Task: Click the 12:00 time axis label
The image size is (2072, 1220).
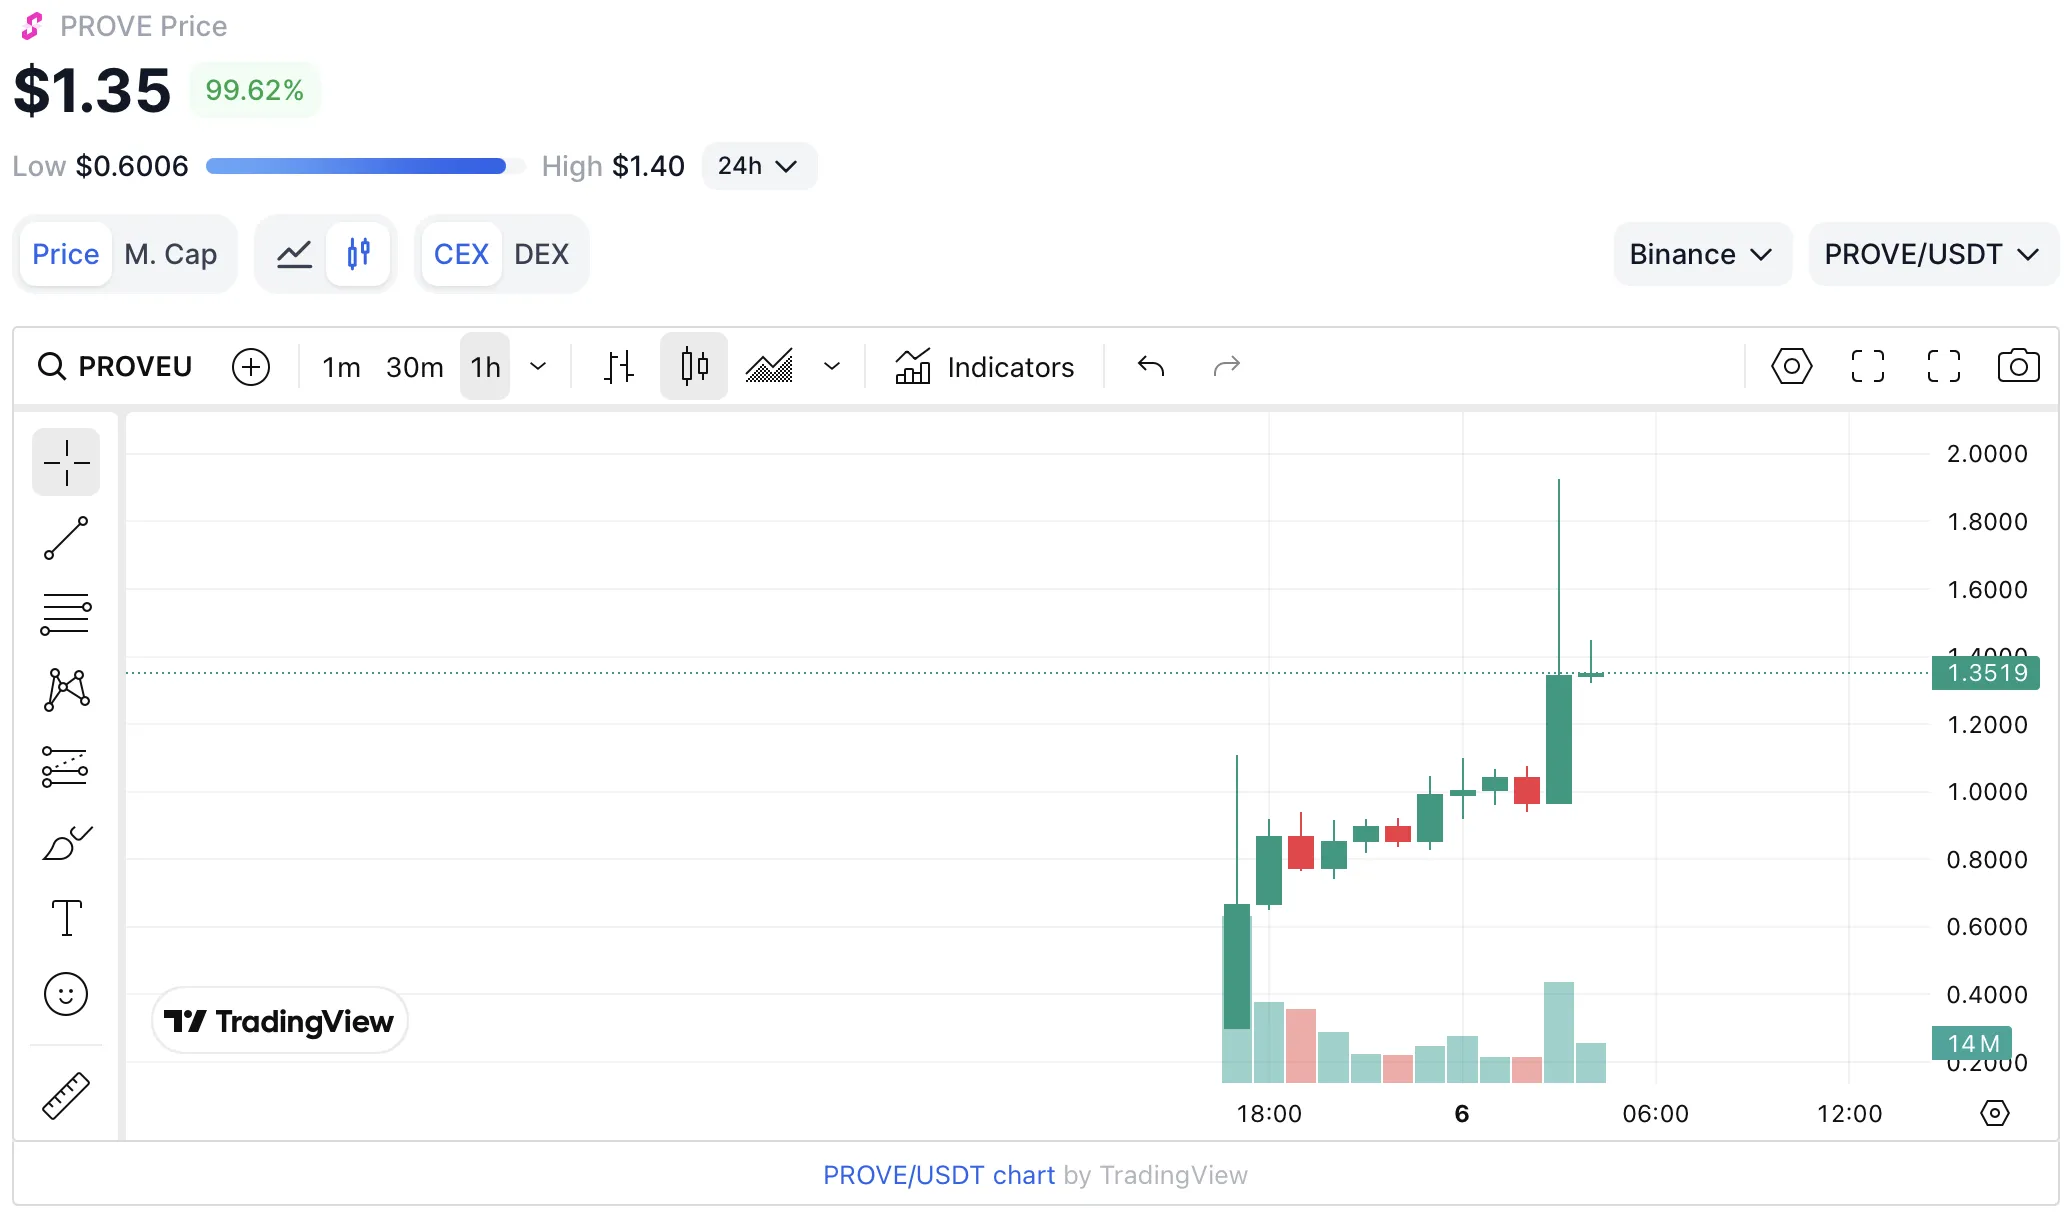Action: (x=1849, y=1113)
